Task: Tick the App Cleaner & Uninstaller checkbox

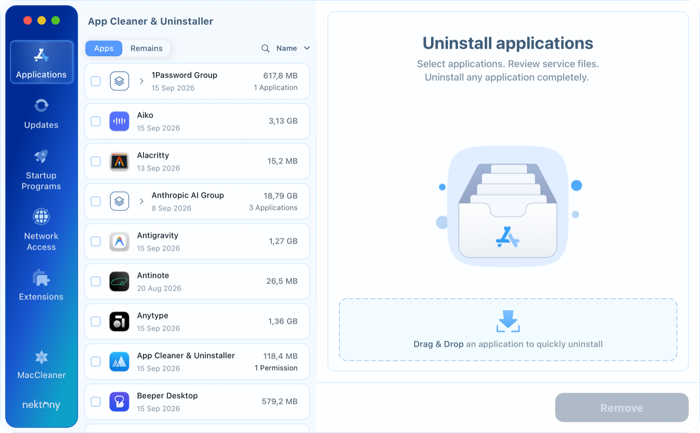Action: (x=96, y=362)
